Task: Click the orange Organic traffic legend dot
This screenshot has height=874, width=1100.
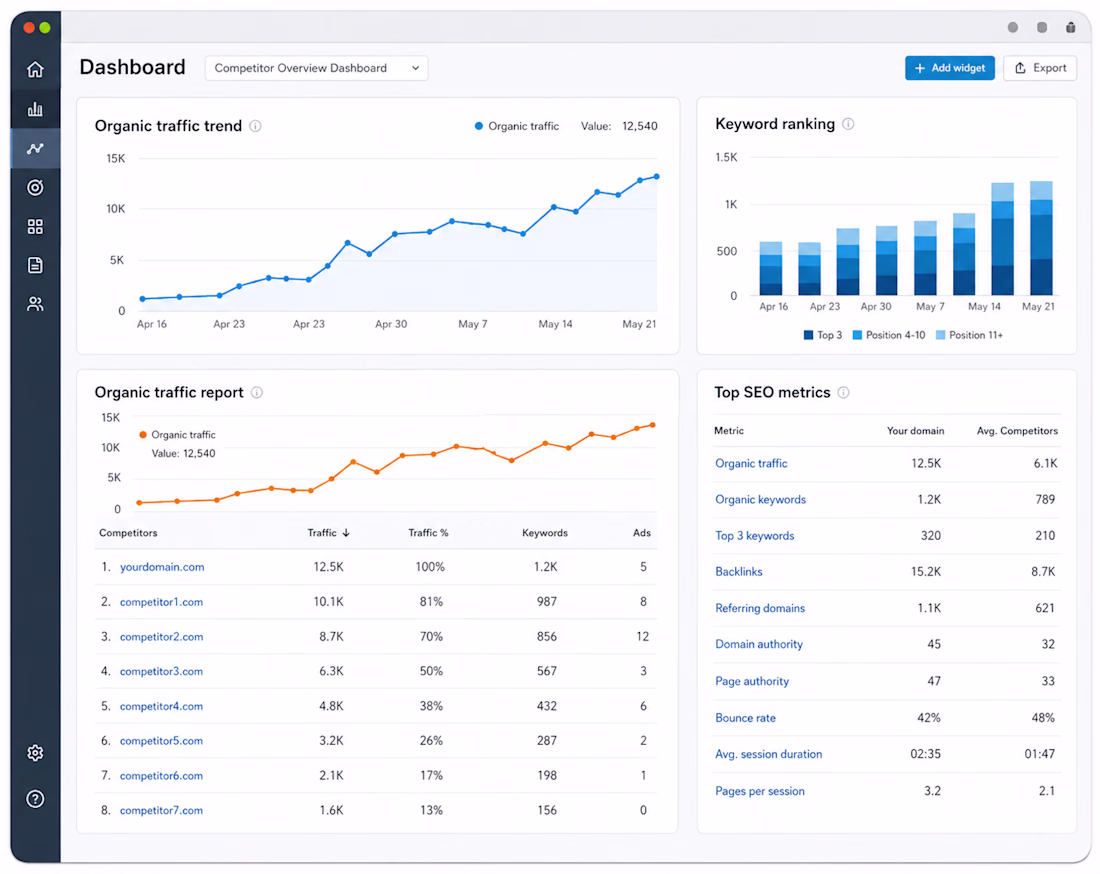Action: (143, 435)
